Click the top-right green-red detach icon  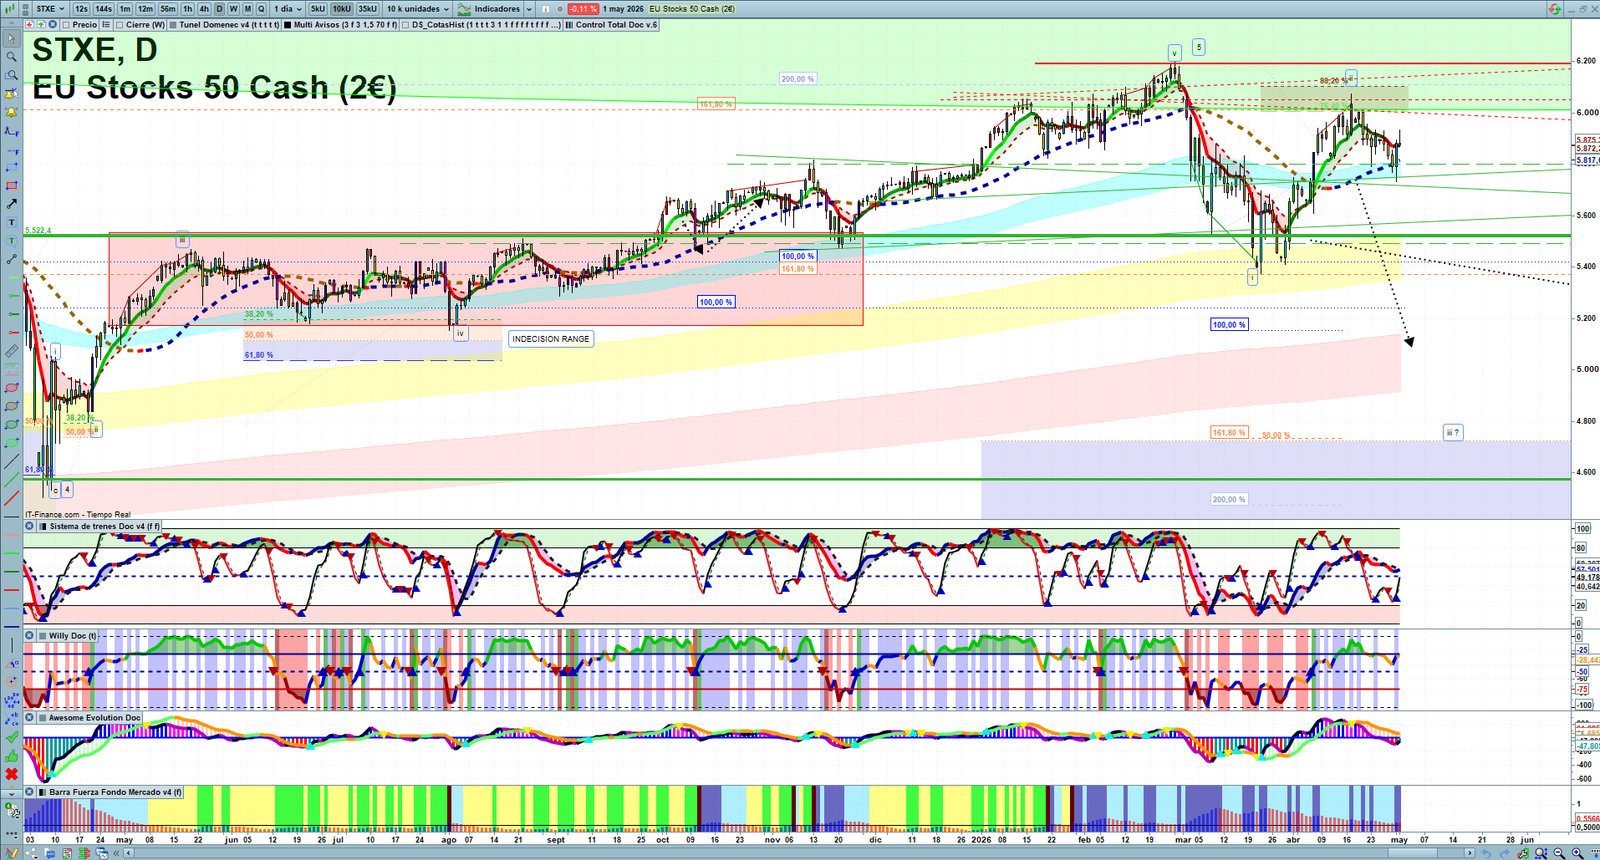click(x=1555, y=9)
